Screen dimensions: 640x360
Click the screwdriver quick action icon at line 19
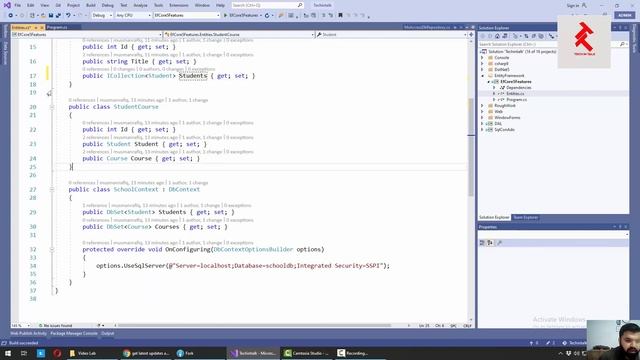coord(49,93)
